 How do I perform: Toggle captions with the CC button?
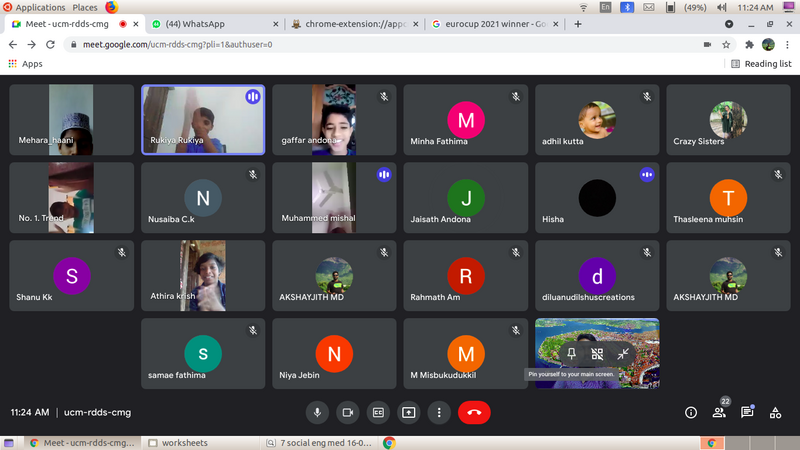click(x=378, y=412)
